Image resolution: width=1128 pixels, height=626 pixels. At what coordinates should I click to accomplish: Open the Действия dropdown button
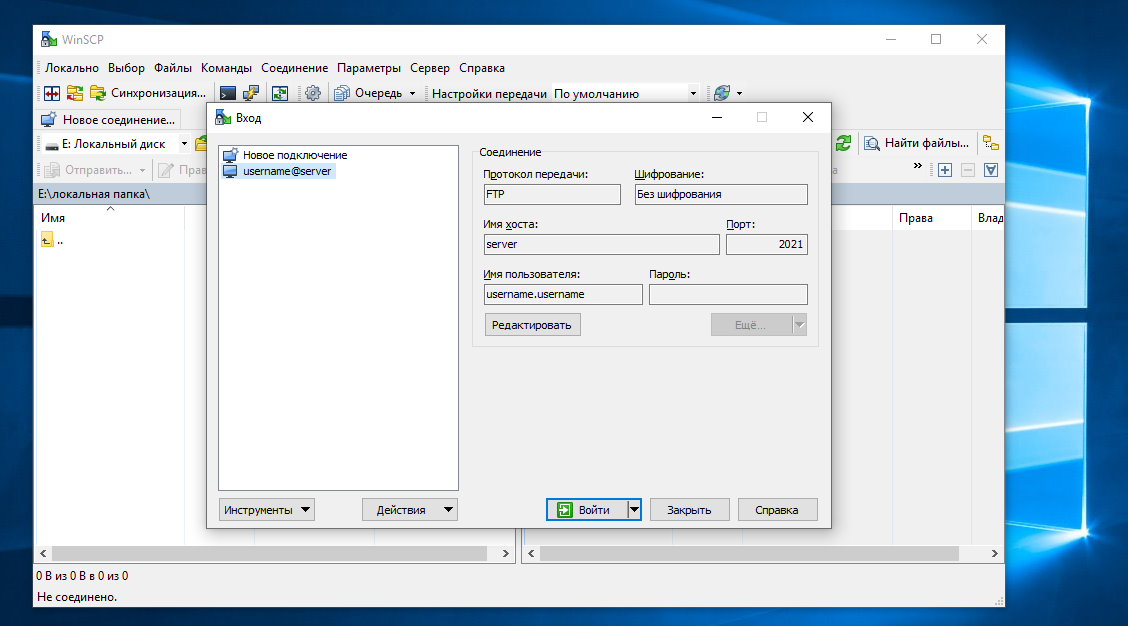410,510
